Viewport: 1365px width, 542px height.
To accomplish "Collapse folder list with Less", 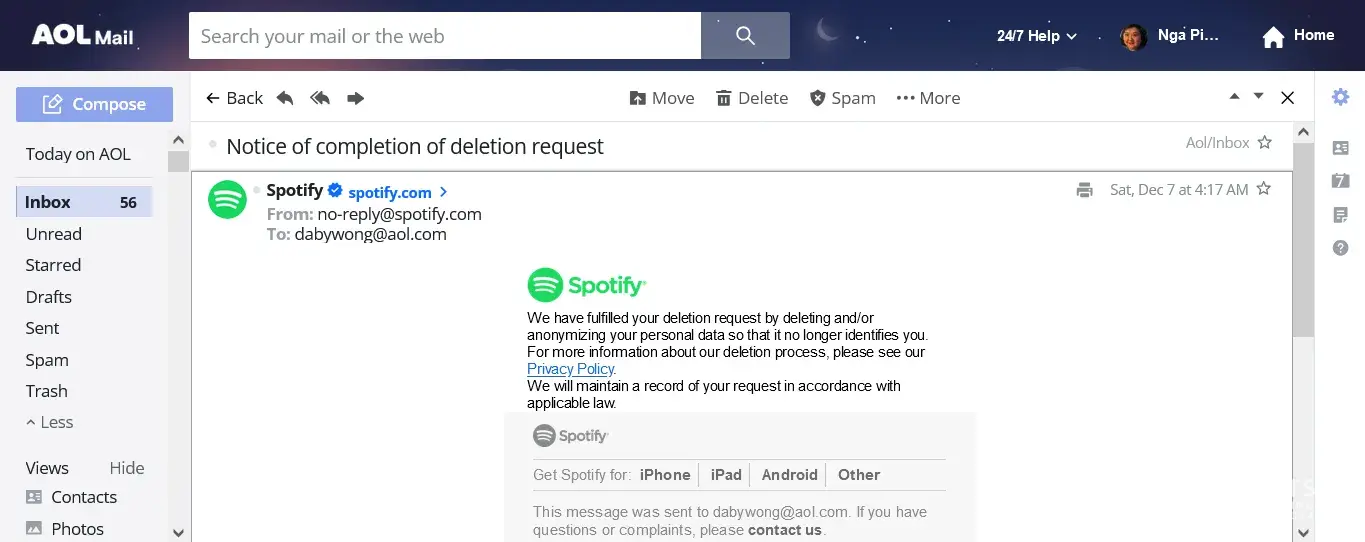I will 50,422.
